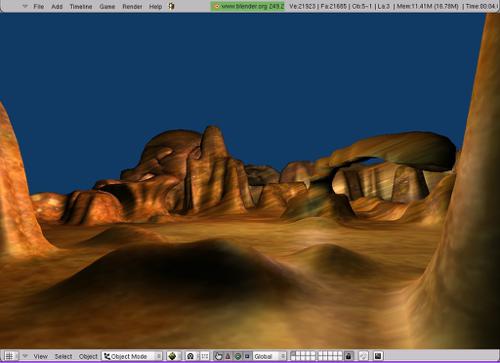Click the icon right of the layer lock

point(363,356)
